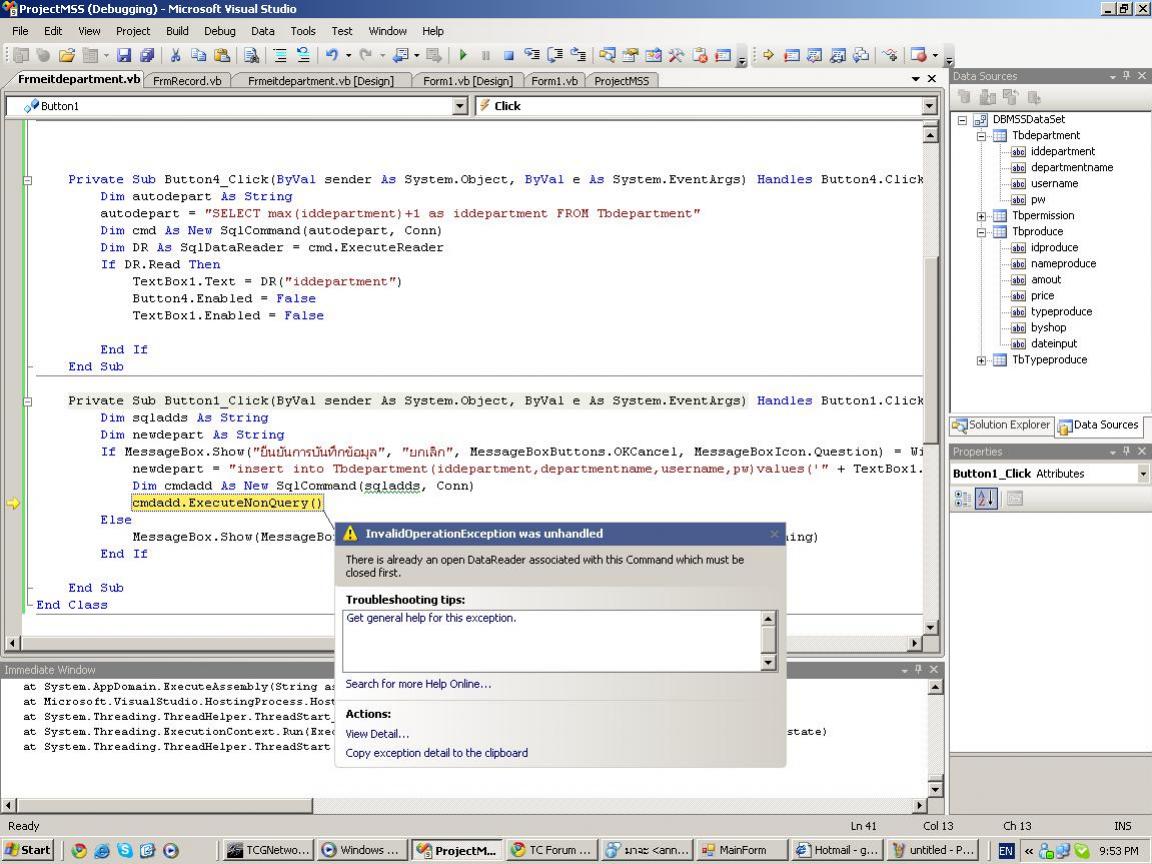Click the EN language indicator in tray
The height and width of the screenshot is (864, 1152).
1006,851
